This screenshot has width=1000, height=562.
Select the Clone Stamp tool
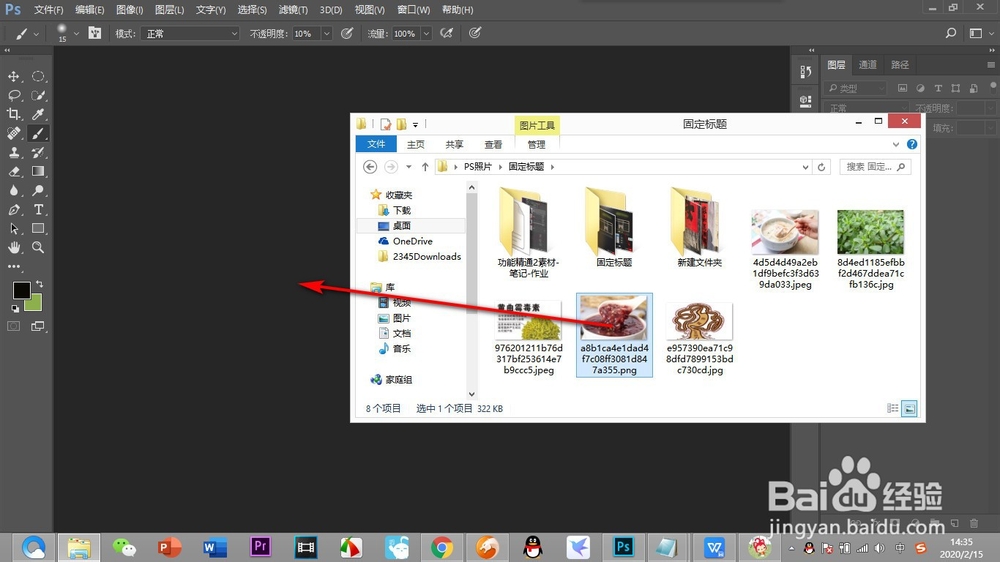[13, 152]
